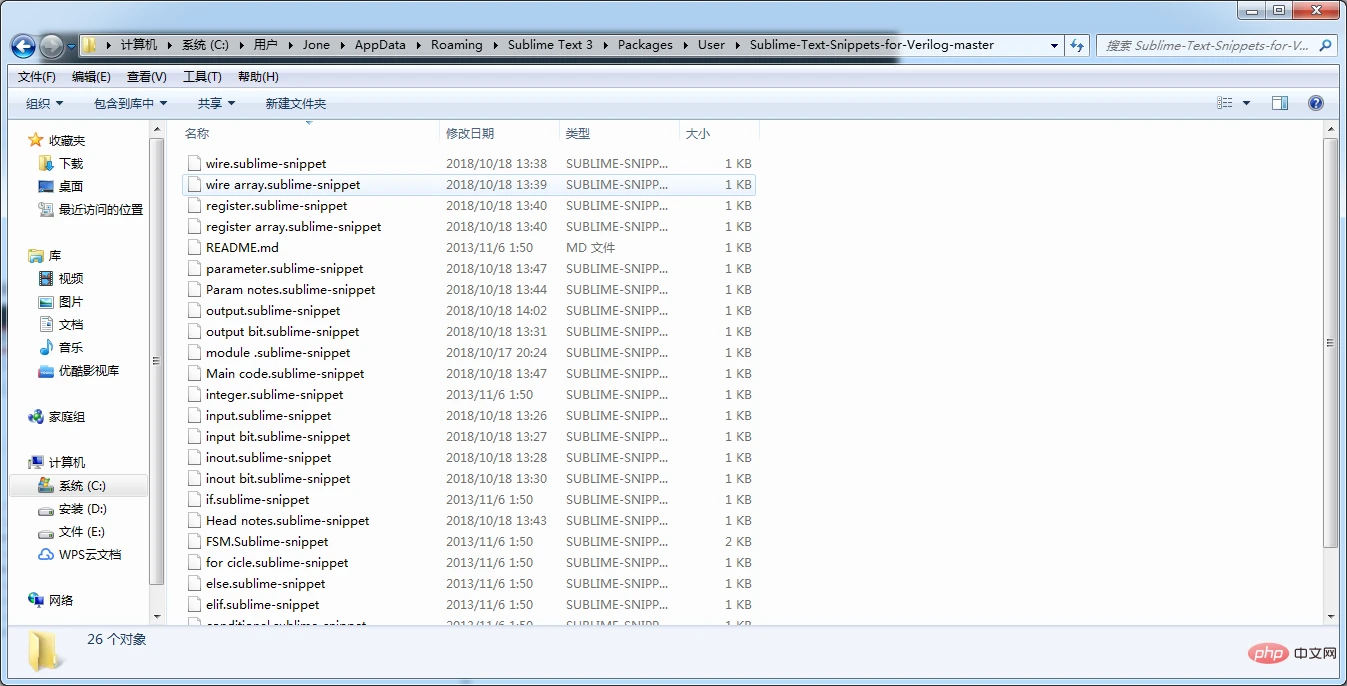1347x686 pixels.
Task: Open the 组织 dropdown menu
Action: 44,103
